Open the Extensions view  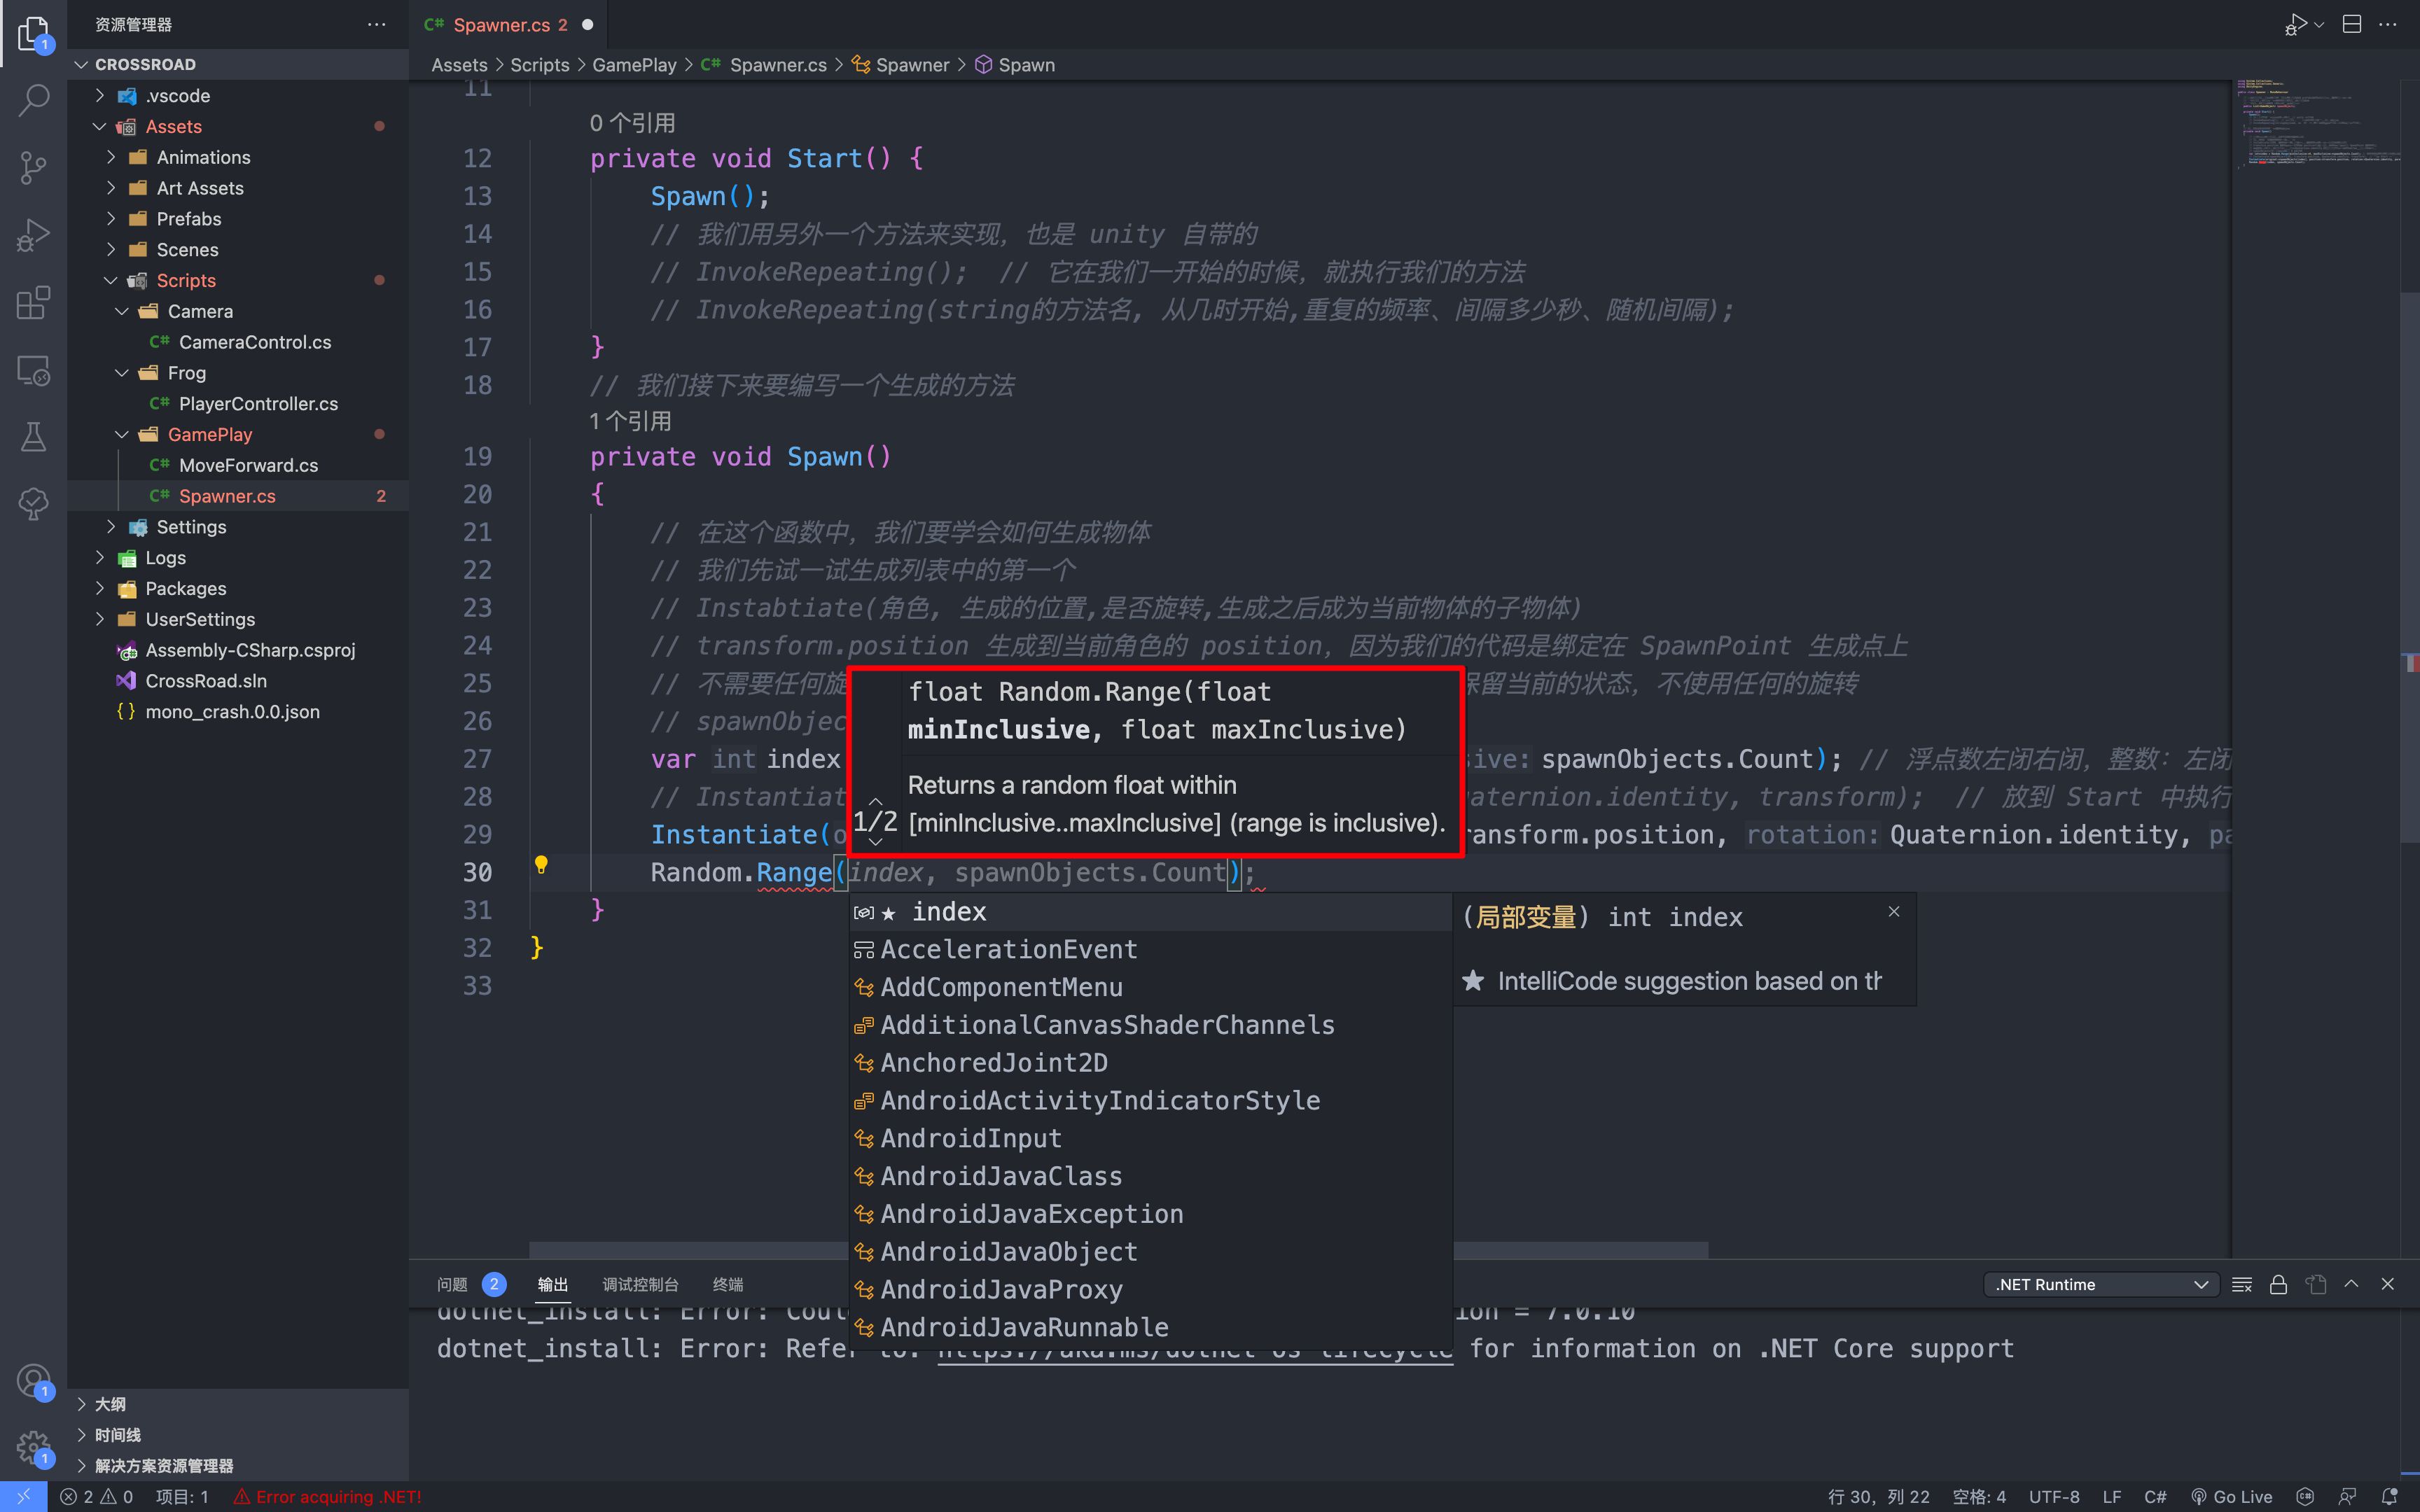[x=33, y=302]
